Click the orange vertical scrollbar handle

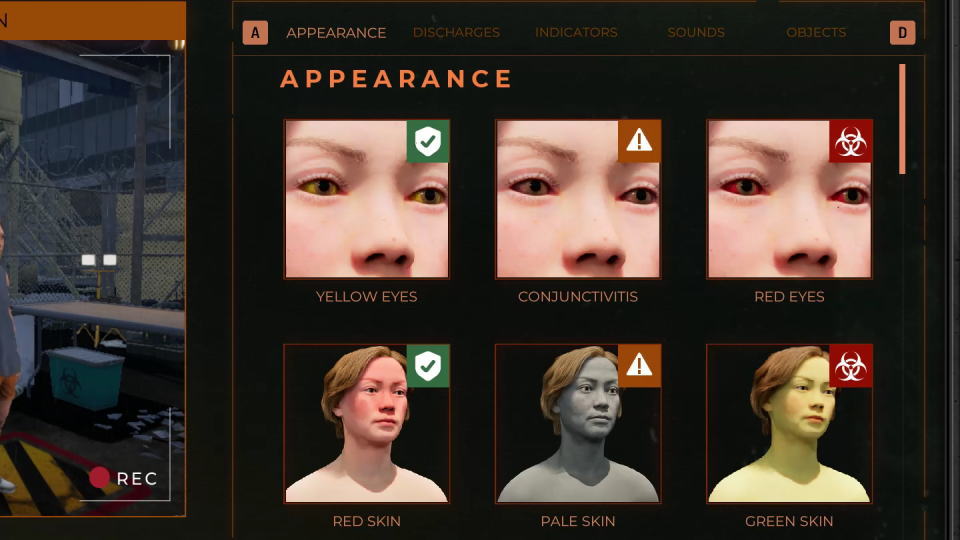tap(902, 119)
